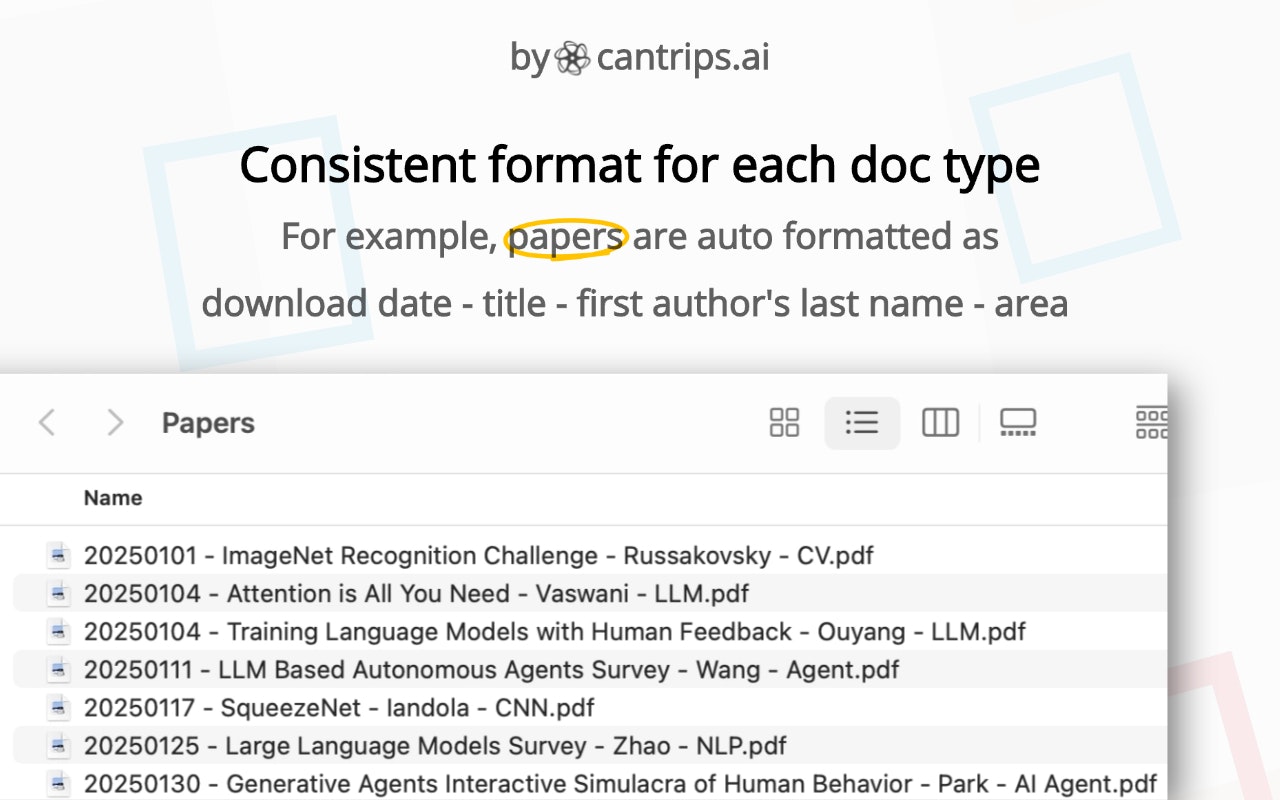Viewport: 1280px width, 800px height.
Task: Click the PDF icon for Attention is All You Need
Action: tap(59, 593)
